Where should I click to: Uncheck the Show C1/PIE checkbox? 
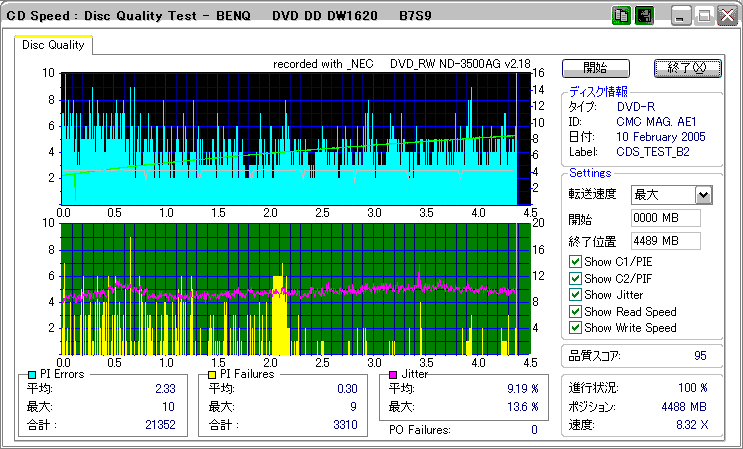(x=575, y=262)
